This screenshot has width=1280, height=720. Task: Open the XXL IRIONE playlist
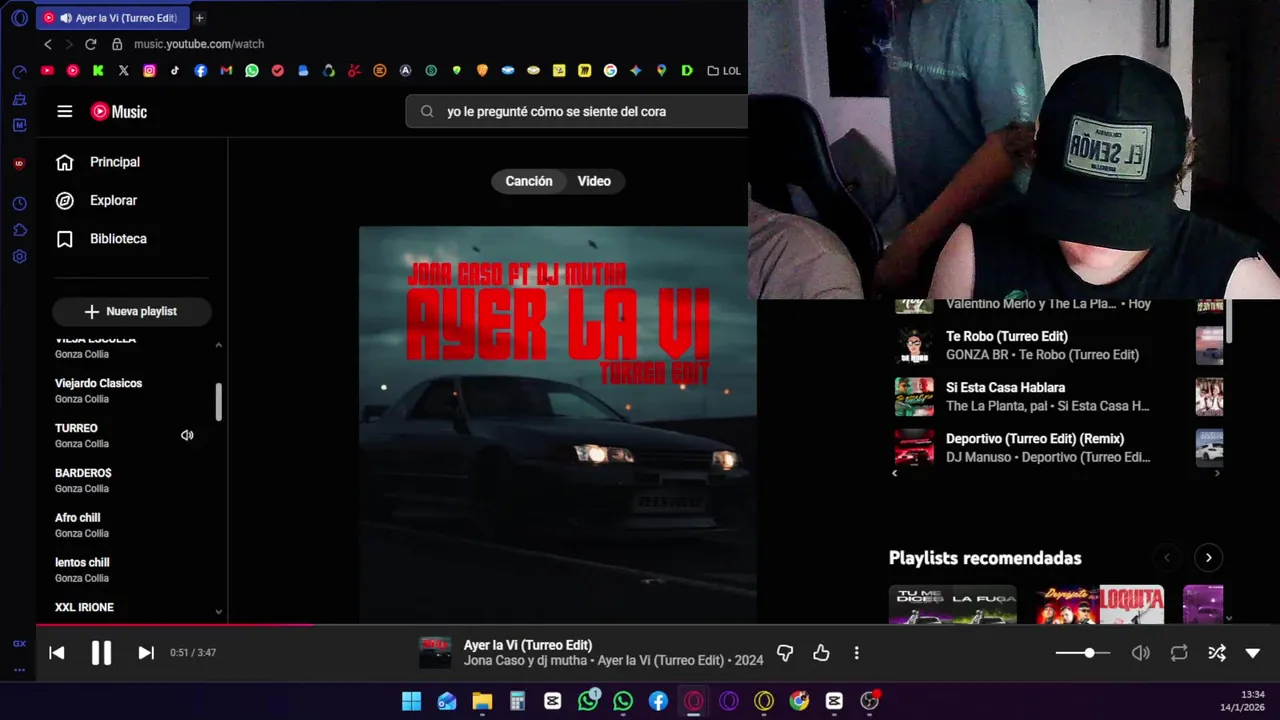click(x=84, y=607)
